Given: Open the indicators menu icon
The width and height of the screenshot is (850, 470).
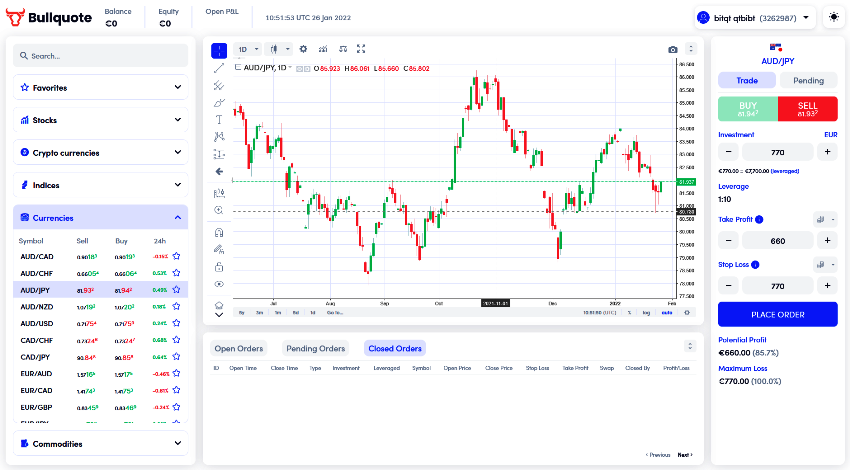Looking at the screenshot, I should click(323, 49).
